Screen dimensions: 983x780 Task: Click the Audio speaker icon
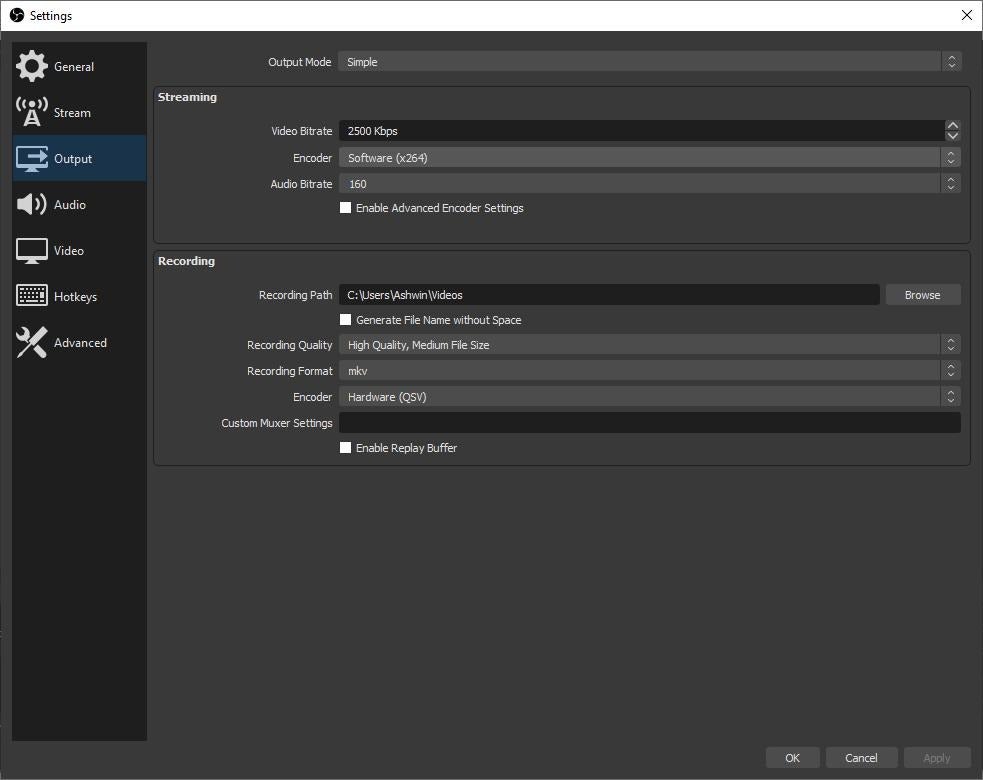coord(32,204)
